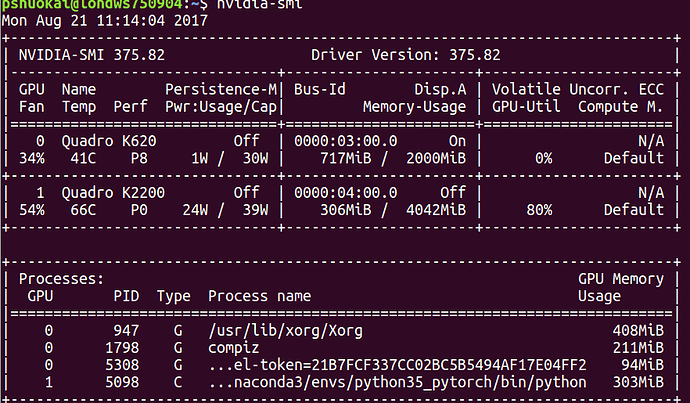Click the /usr/lib/xorg/Xorg process name

click(286, 331)
